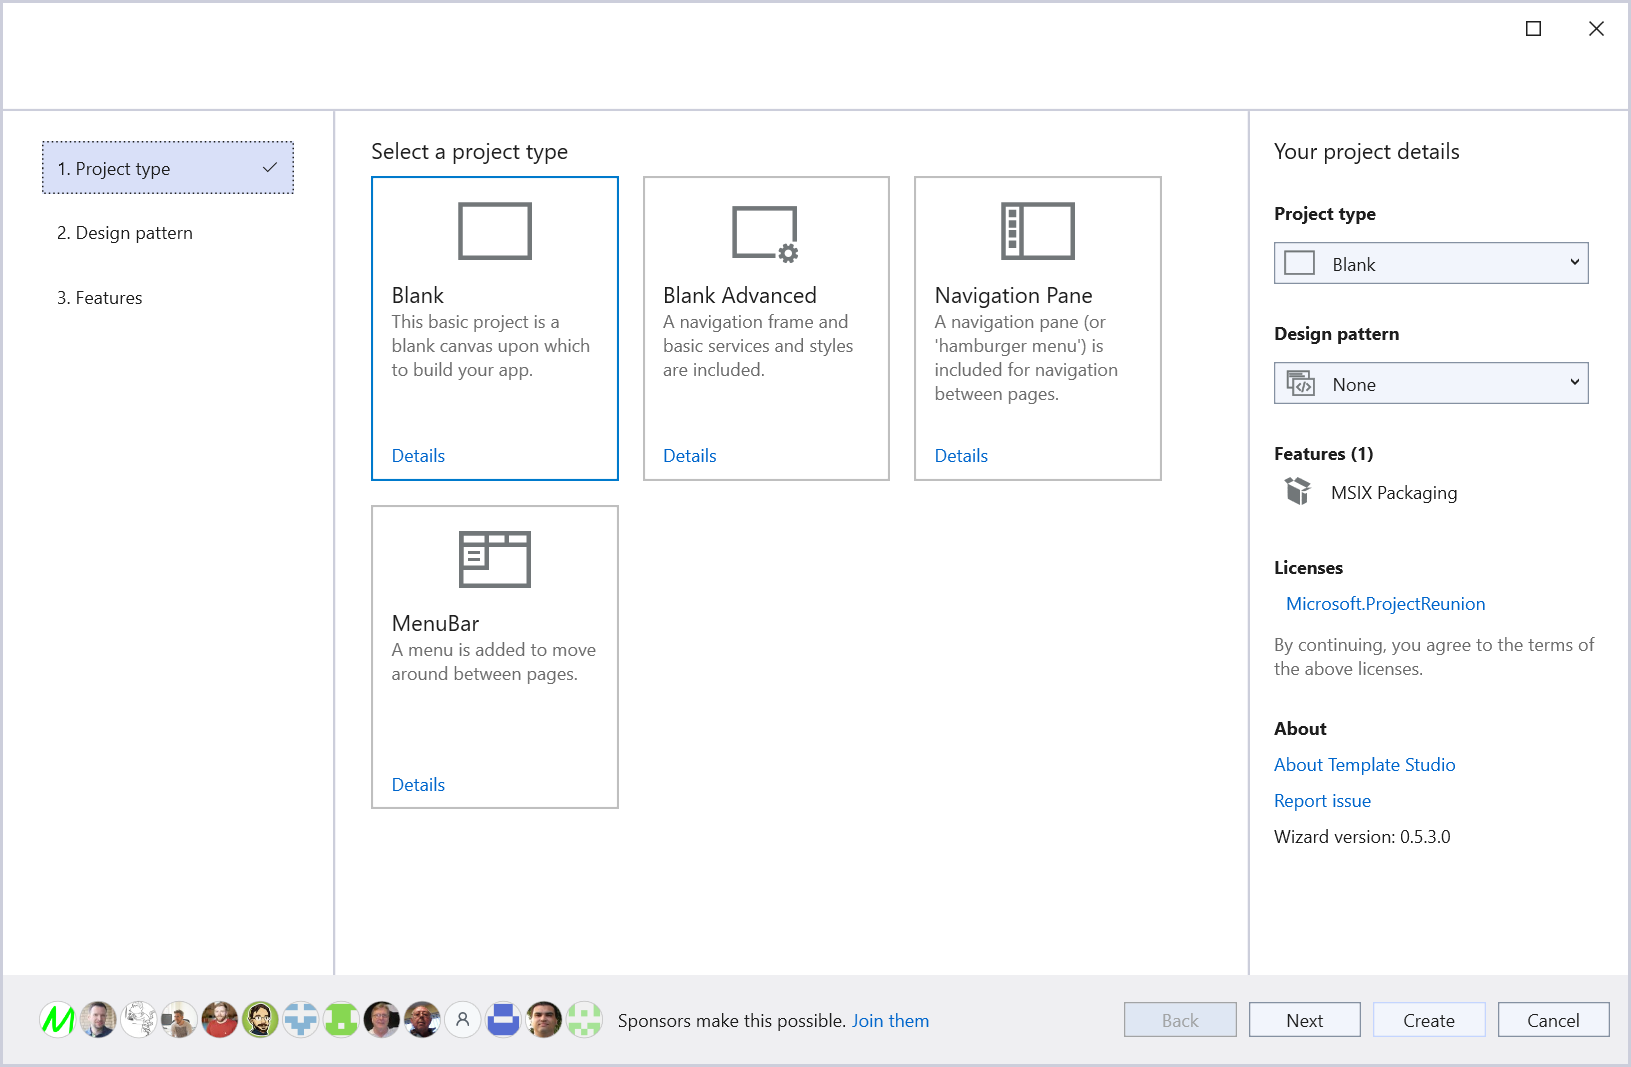Open About Template Studio link
Viewport: 1631px width, 1067px height.
click(1364, 765)
